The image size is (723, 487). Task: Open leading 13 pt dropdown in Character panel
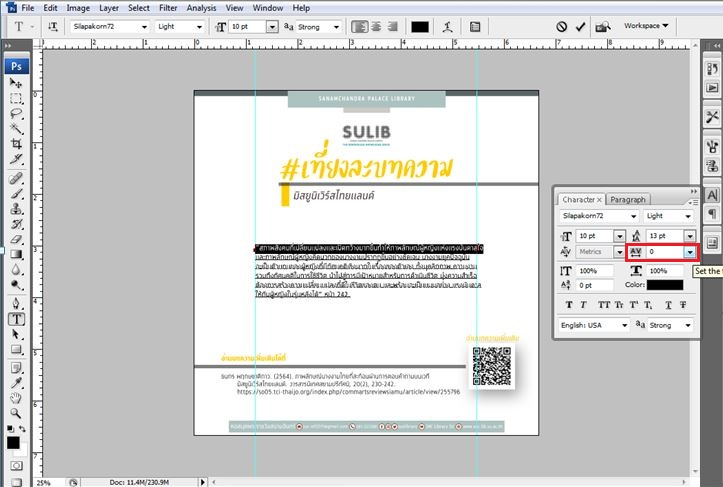tap(690, 236)
